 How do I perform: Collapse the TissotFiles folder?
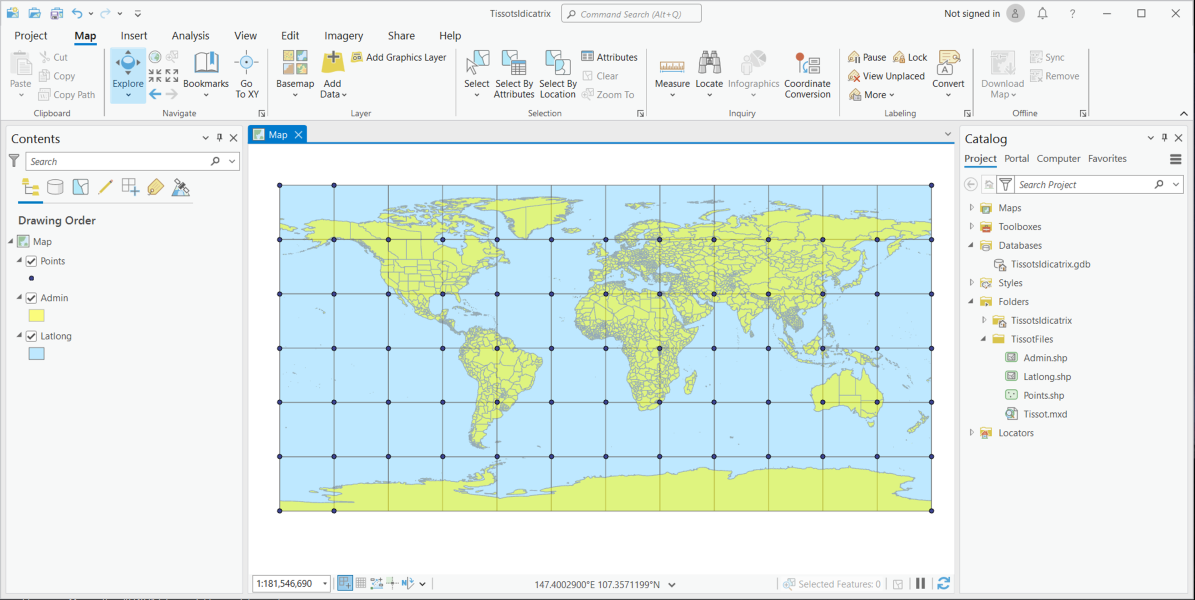click(x=984, y=339)
